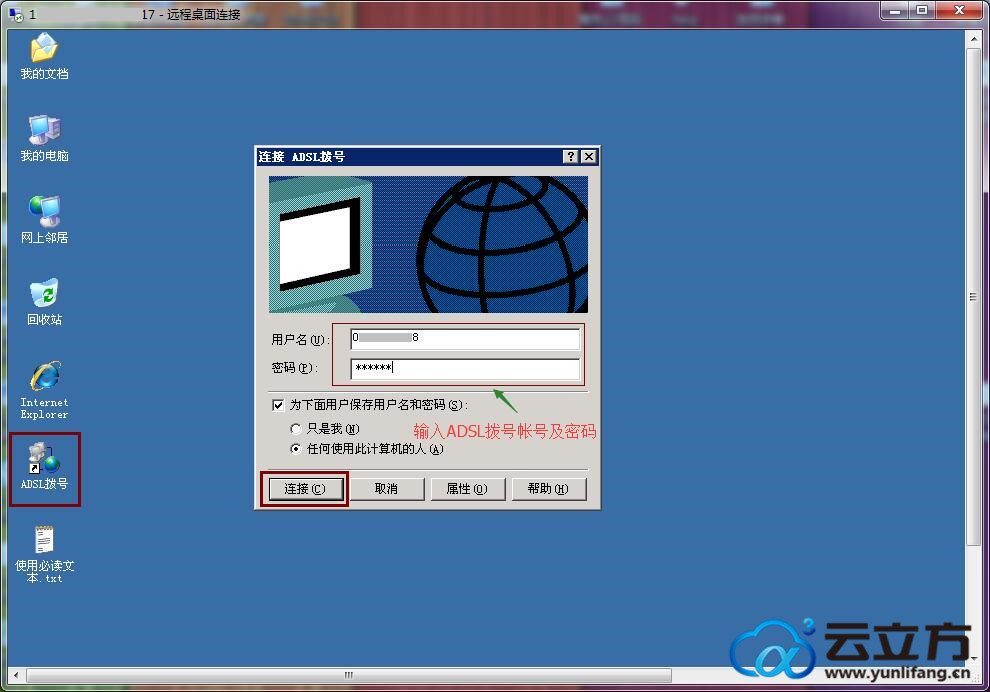Focus the 用户名 username field
990x692 pixels.
coord(465,338)
